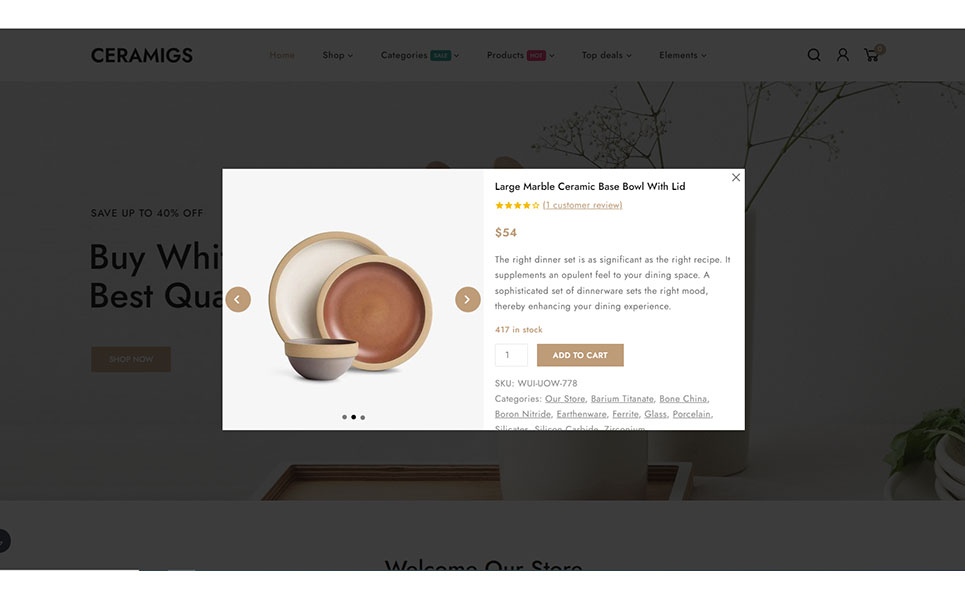The width and height of the screenshot is (965, 600).
Task: Show previous product image arrow
Action: point(238,300)
